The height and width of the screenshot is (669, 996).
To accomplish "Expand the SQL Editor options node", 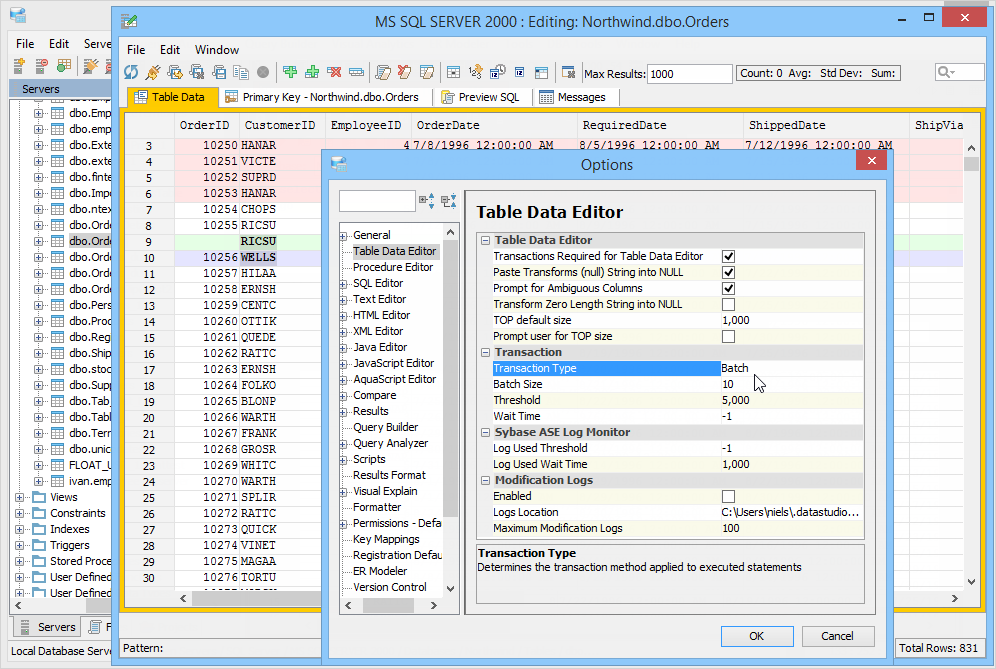I will tap(344, 285).
